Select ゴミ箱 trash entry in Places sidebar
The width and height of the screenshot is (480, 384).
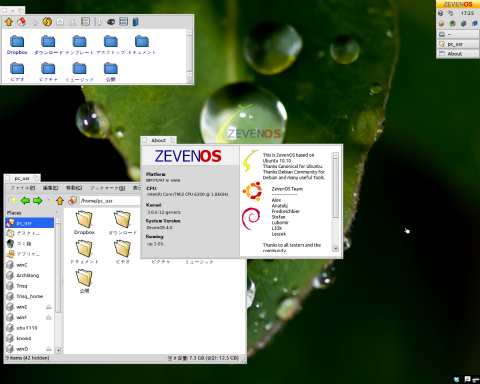29,244
